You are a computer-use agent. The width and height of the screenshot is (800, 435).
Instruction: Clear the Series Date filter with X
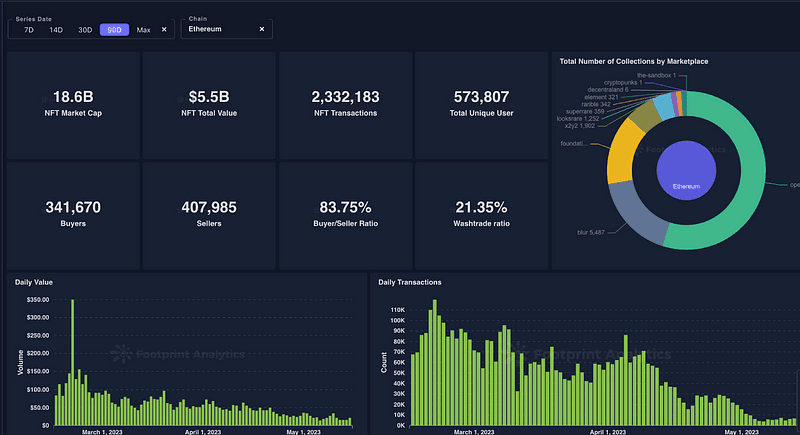[x=164, y=30]
